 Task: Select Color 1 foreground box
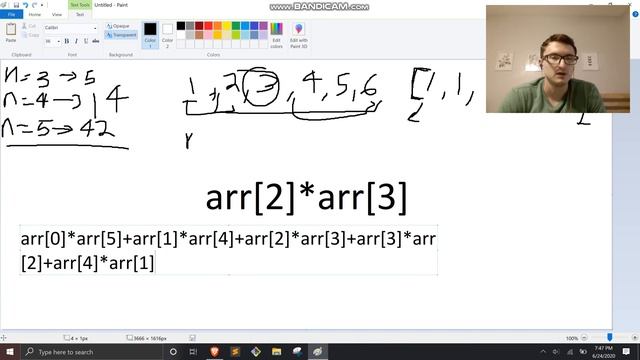tap(150, 35)
